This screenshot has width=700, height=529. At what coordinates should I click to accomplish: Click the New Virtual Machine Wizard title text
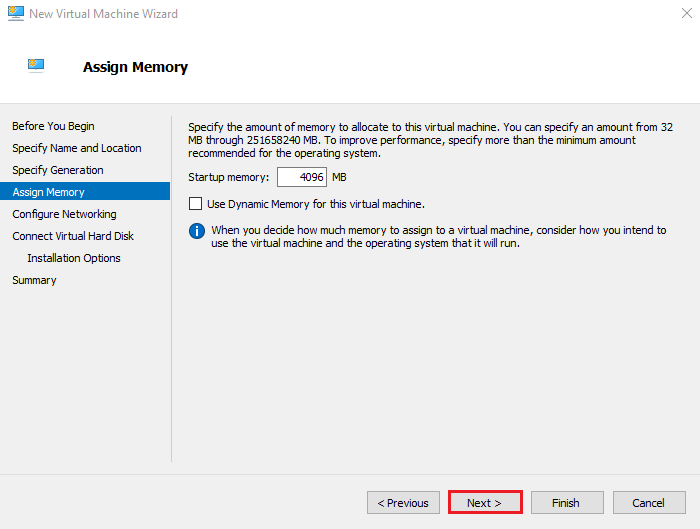tap(104, 14)
